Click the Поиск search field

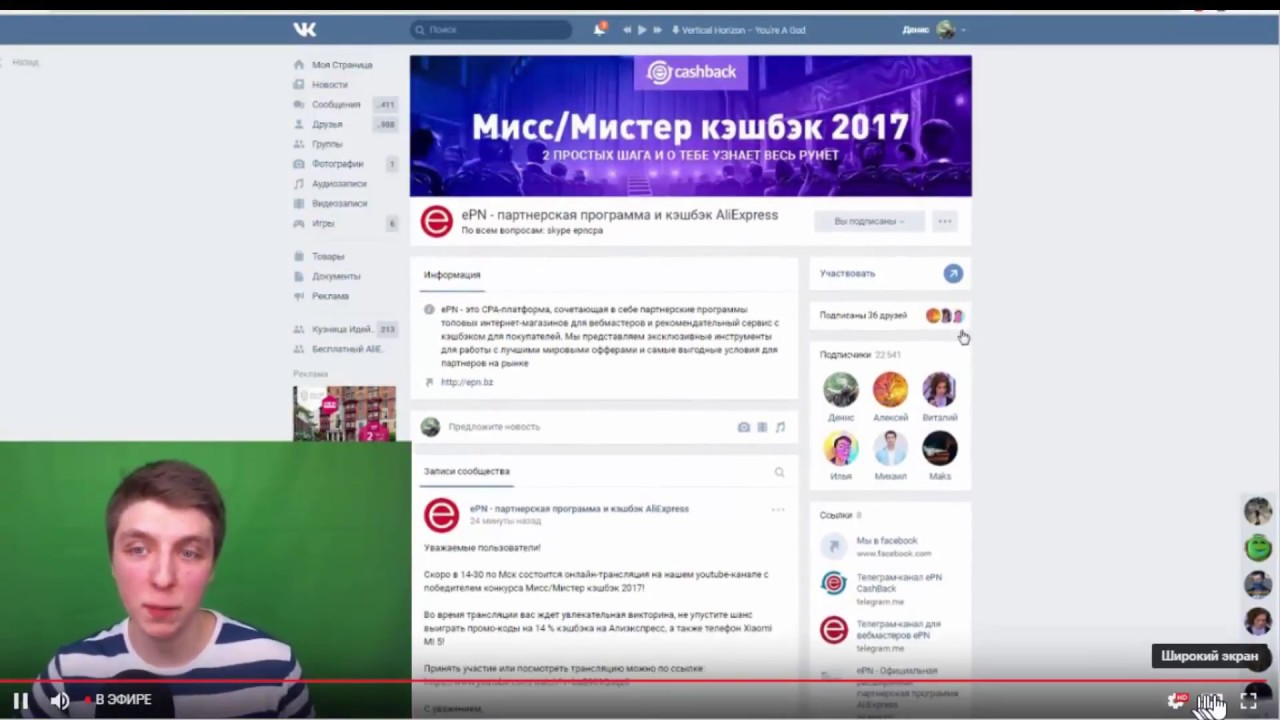(x=492, y=30)
